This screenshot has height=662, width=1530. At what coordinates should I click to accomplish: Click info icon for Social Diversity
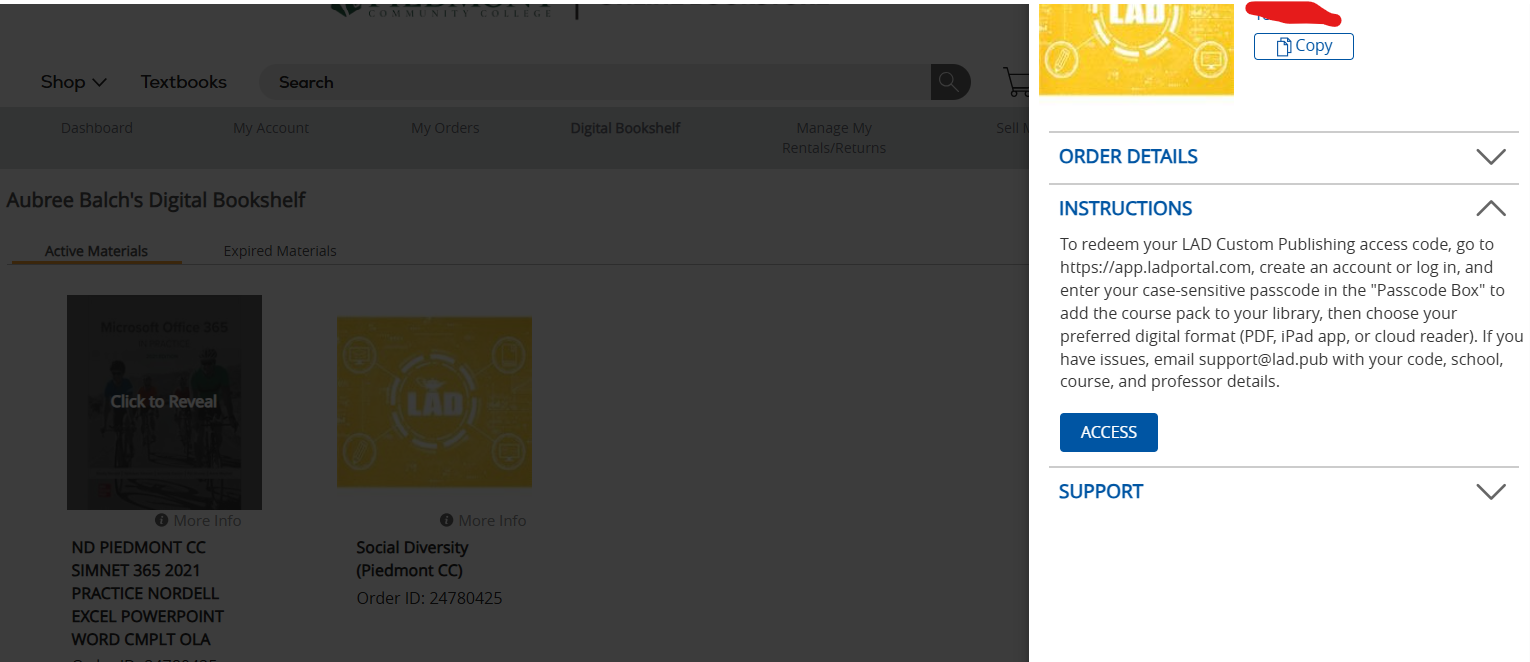tap(445, 520)
